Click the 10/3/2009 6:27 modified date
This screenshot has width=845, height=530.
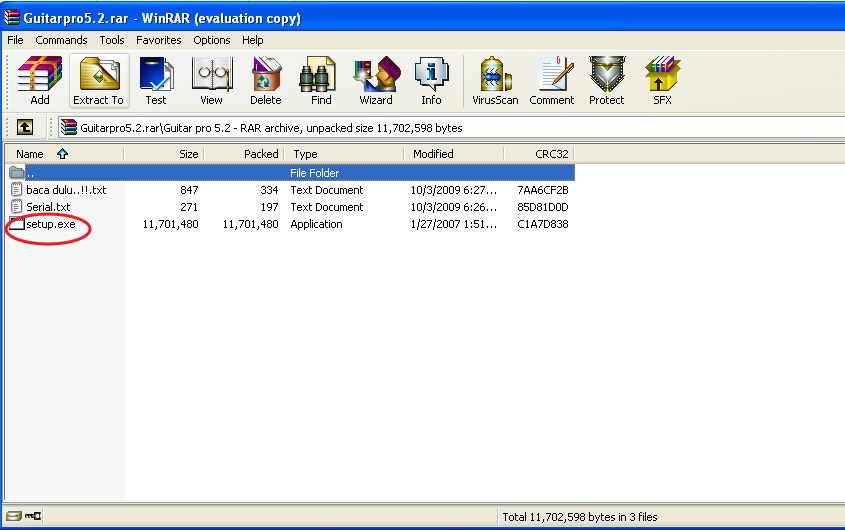point(454,190)
